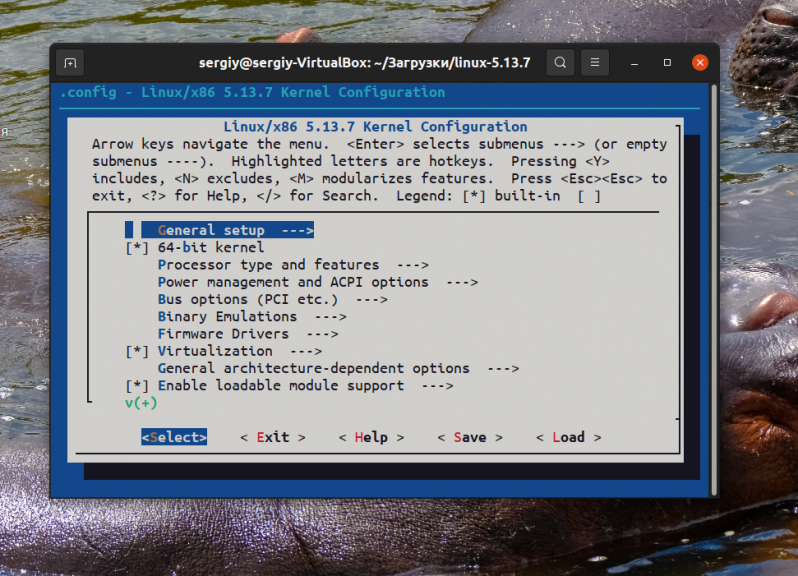Screen dimensions: 798x576
Task: Open the terminal search icon
Action: (x=560, y=63)
